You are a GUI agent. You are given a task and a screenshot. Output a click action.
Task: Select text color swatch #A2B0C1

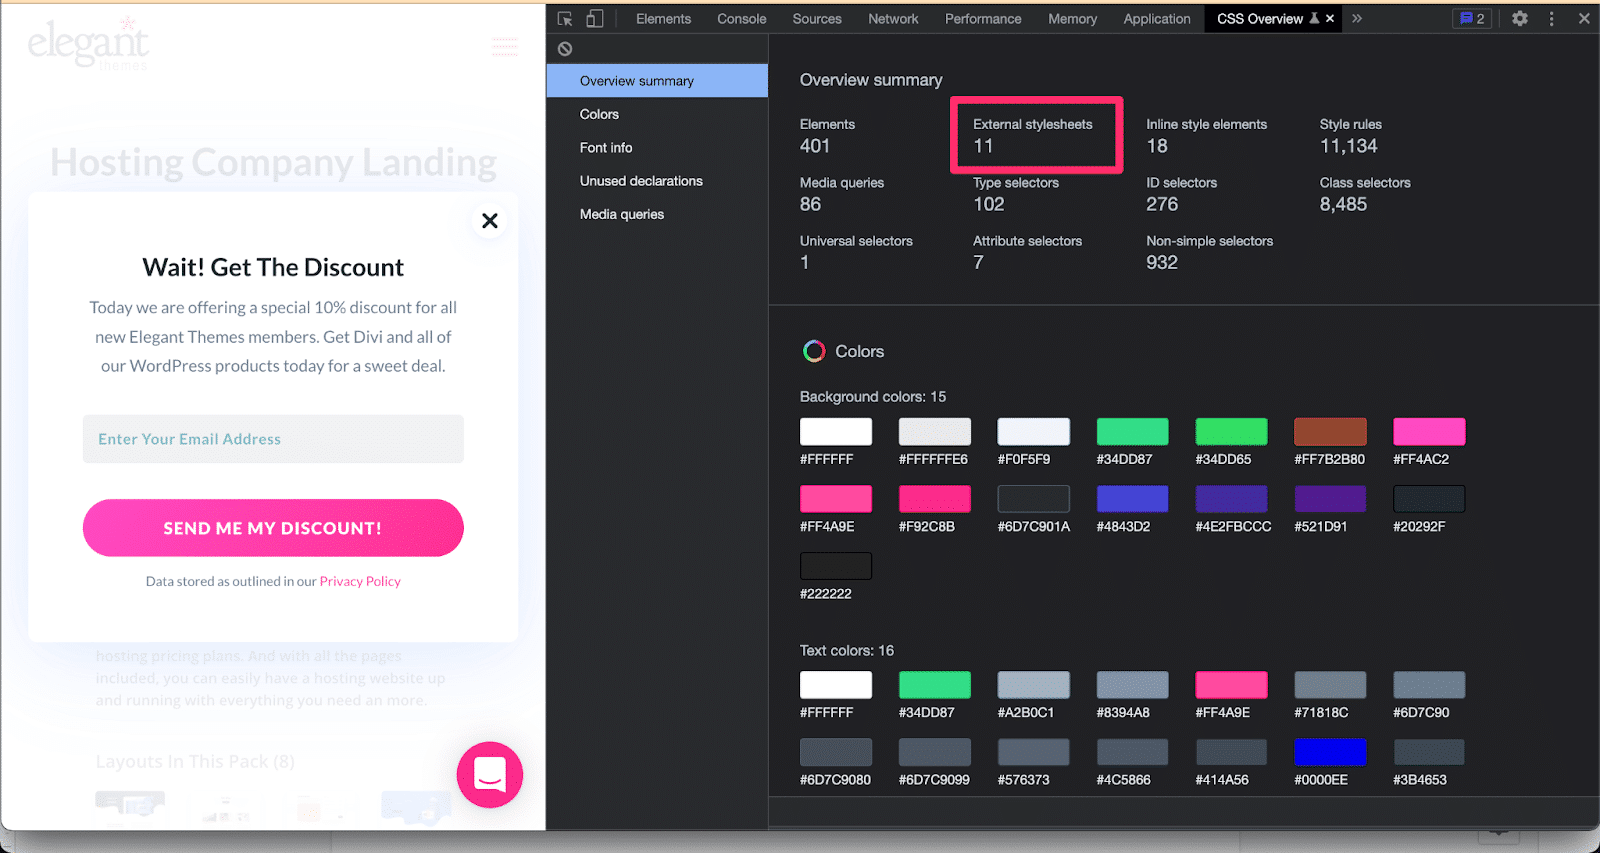pos(1033,685)
